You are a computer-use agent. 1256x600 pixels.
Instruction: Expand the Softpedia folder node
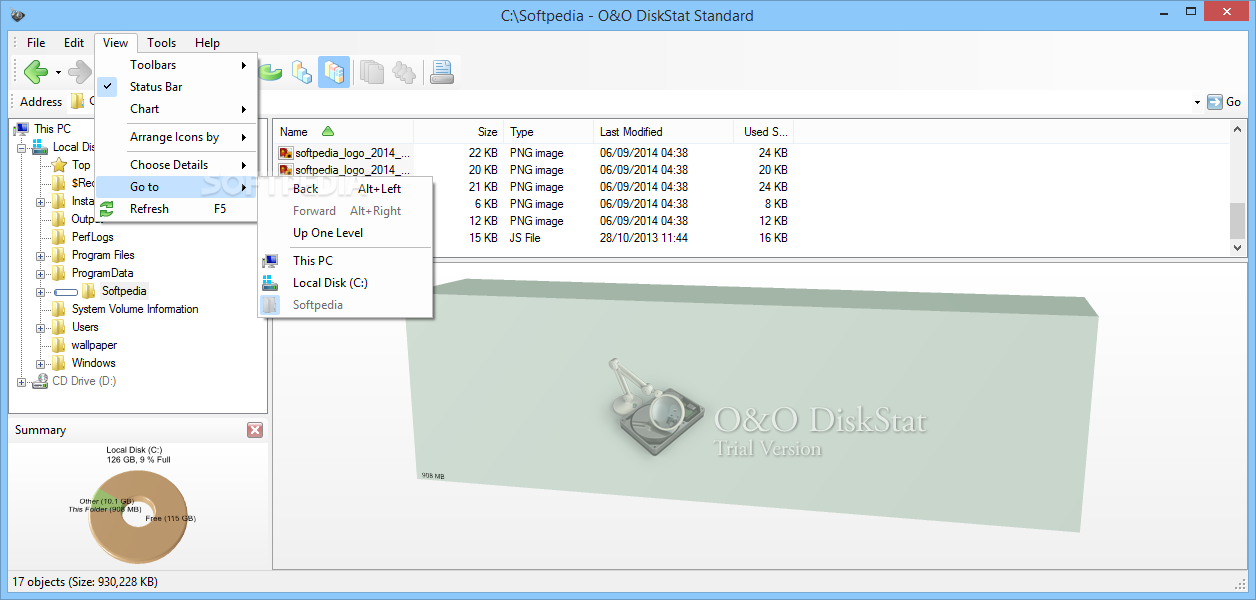click(41, 291)
